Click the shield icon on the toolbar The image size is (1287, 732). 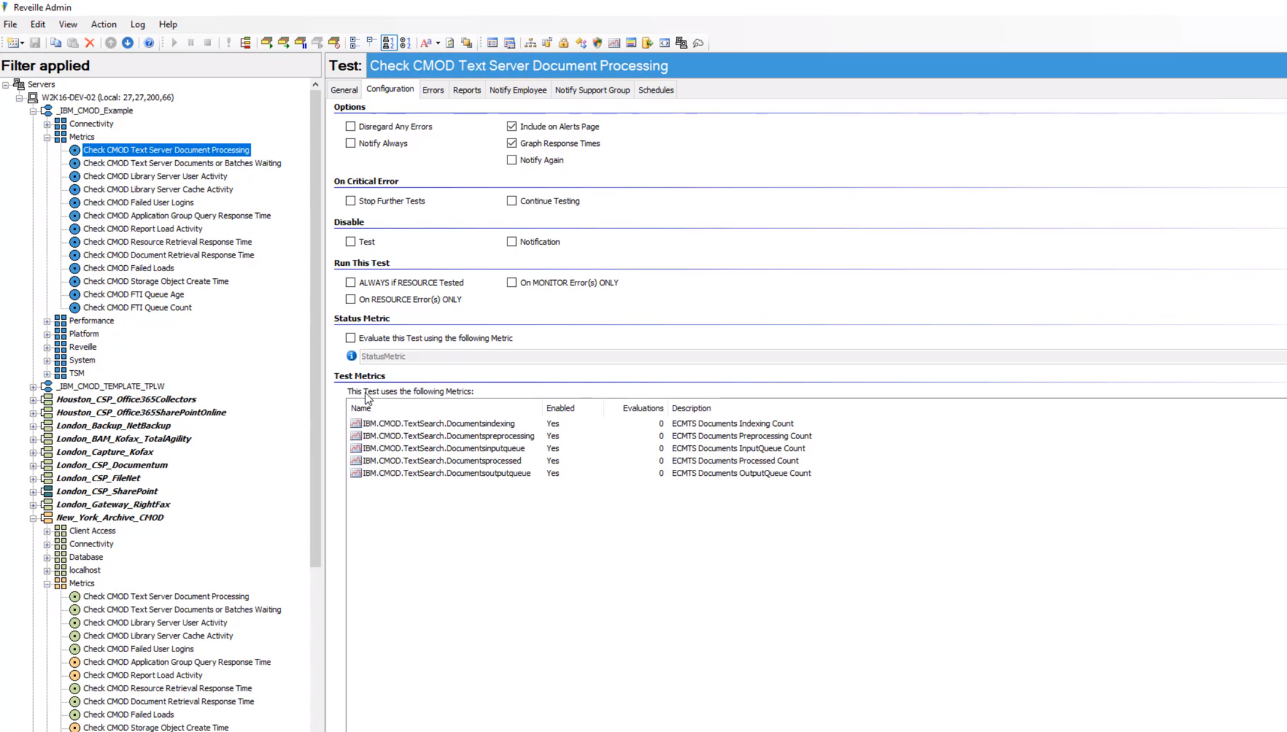click(595, 43)
